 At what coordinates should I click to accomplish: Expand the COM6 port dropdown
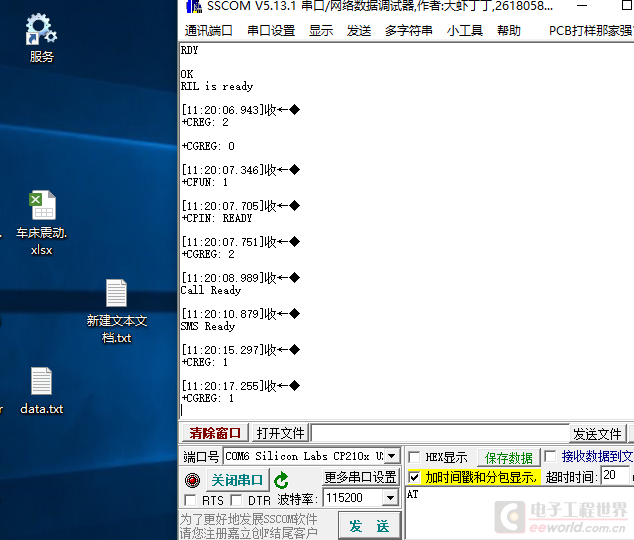tap(391, 456)
